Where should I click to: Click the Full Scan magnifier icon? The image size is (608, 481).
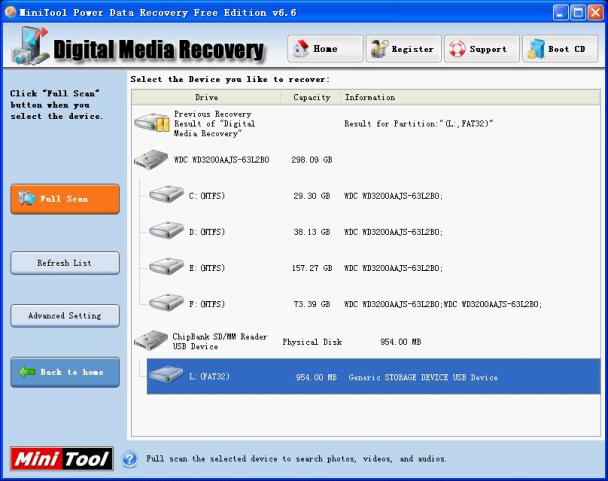pyautogui.click(x=26, y=198)
